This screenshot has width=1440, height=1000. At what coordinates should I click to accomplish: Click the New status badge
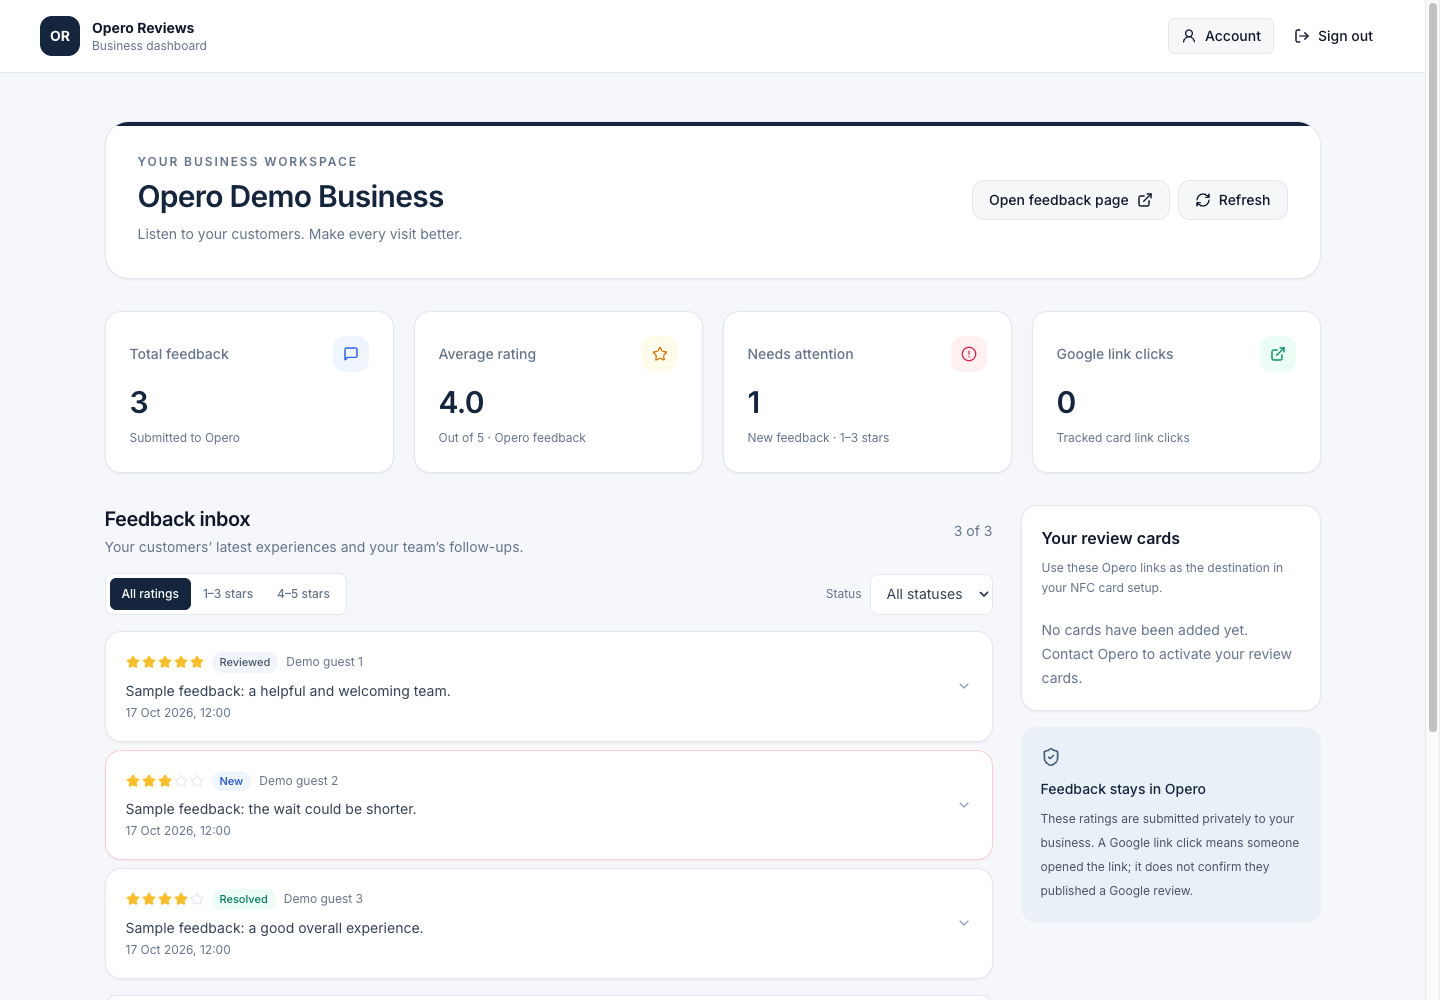coord(231,781)
